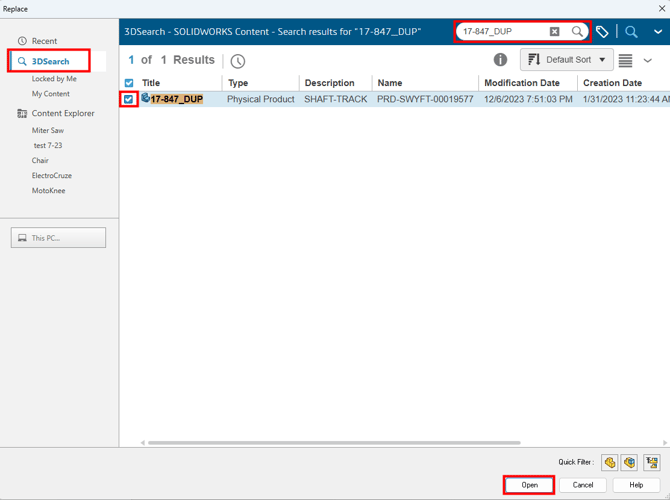Open the ElectroCruze bookmark
This screenshot has height=500, width=670.
(x=52, y=175)
